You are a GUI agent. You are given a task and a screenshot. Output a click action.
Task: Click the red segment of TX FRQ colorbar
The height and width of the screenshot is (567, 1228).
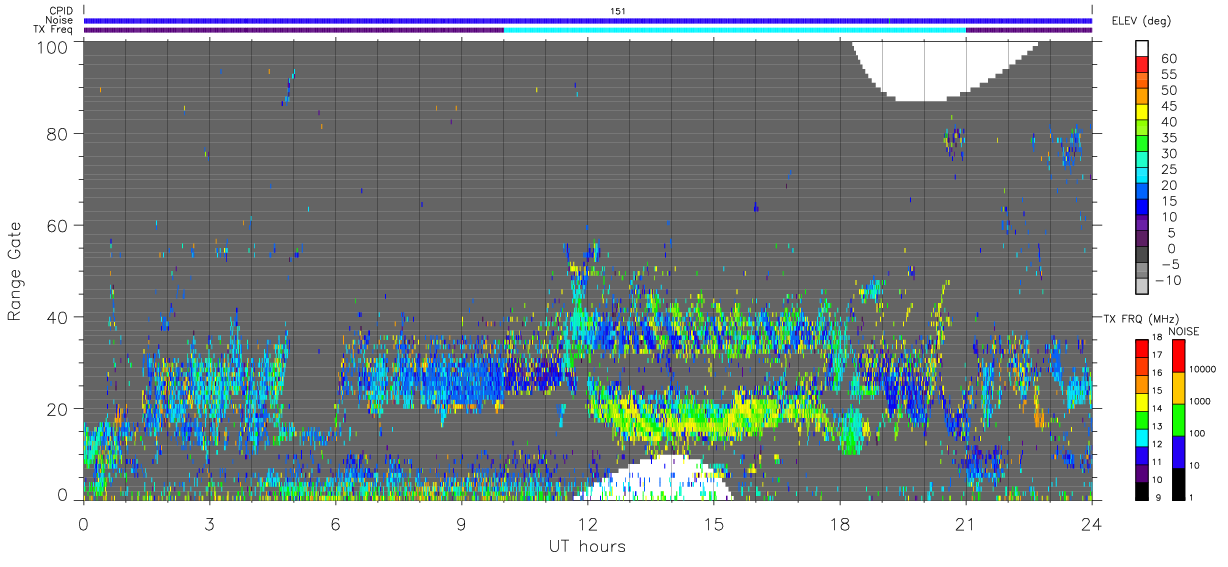pyautogui.click(x=1141, y=348)
